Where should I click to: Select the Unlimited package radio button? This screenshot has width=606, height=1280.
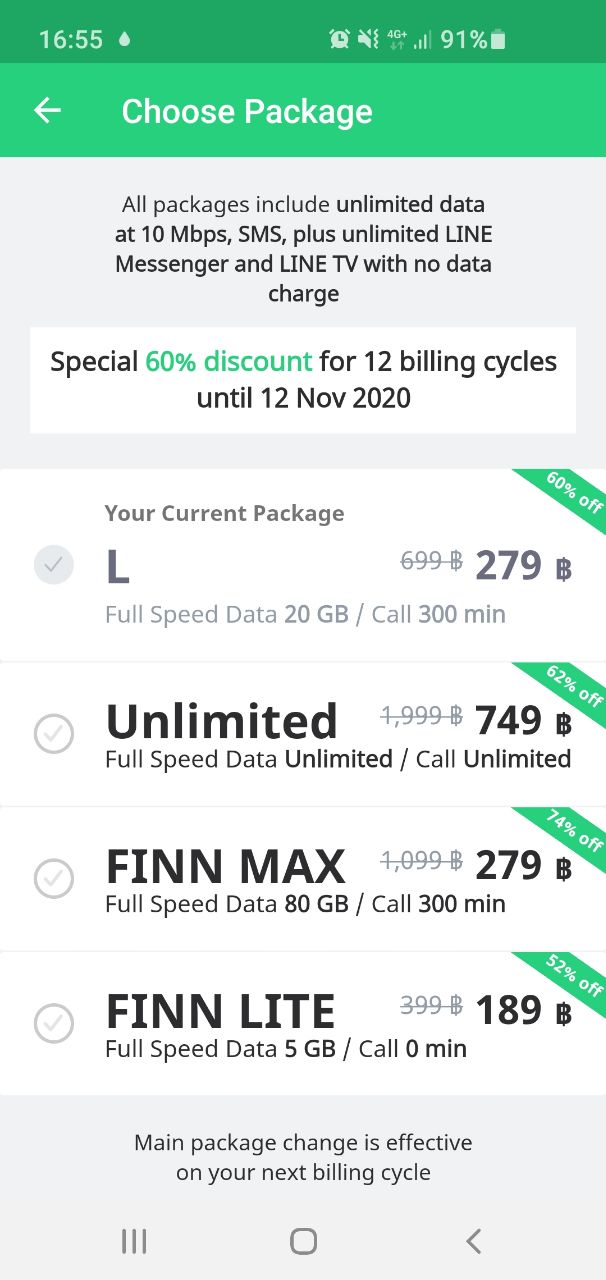pos(54,735)
